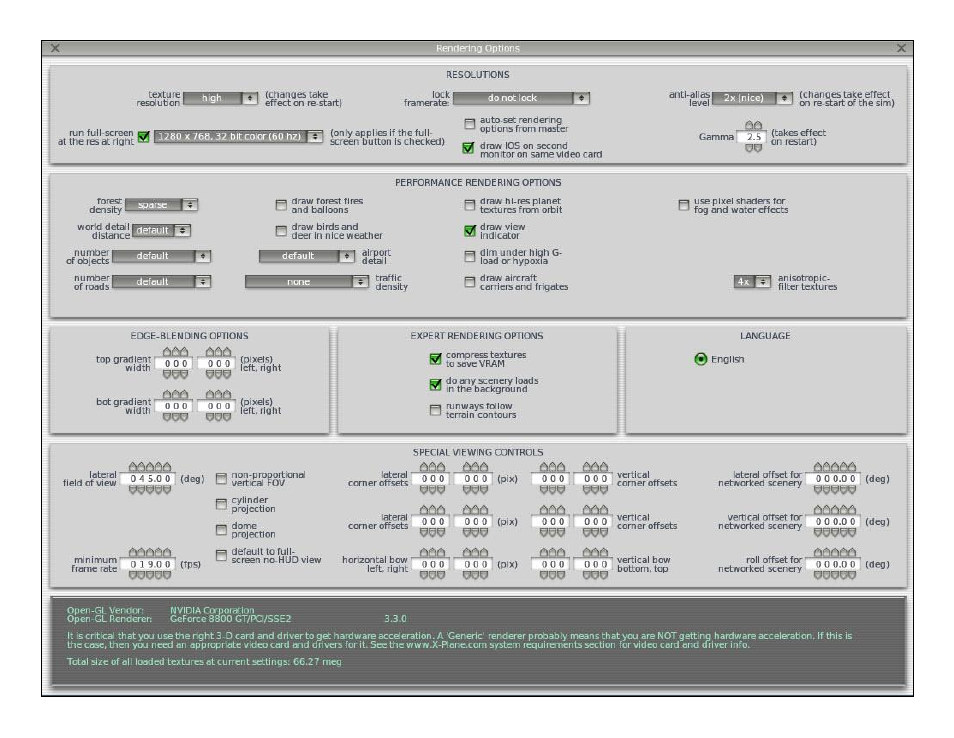Enable dim under high G-load or hypoxia
This screenshot has height=738, width=954.
click(x=469, y=256)
